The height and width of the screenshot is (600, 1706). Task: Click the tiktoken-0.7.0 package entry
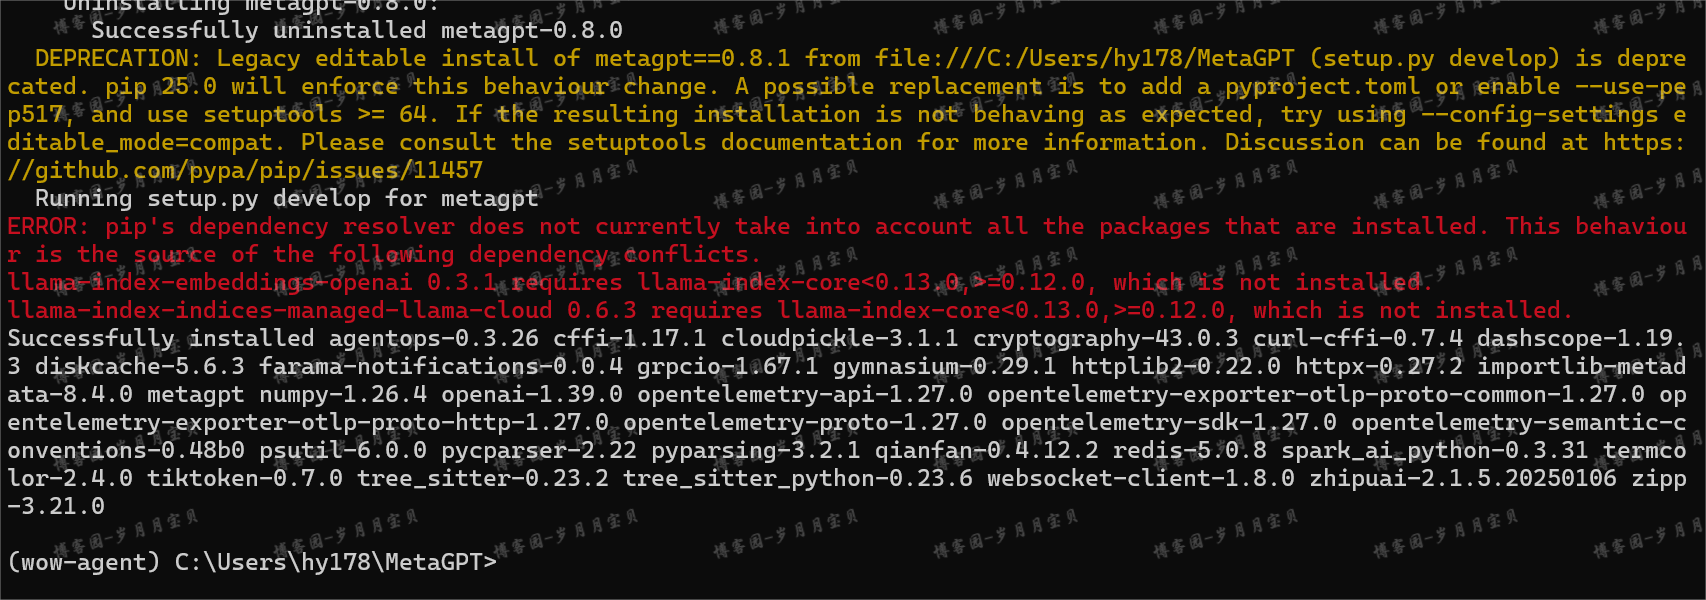[x=245, y=478]
